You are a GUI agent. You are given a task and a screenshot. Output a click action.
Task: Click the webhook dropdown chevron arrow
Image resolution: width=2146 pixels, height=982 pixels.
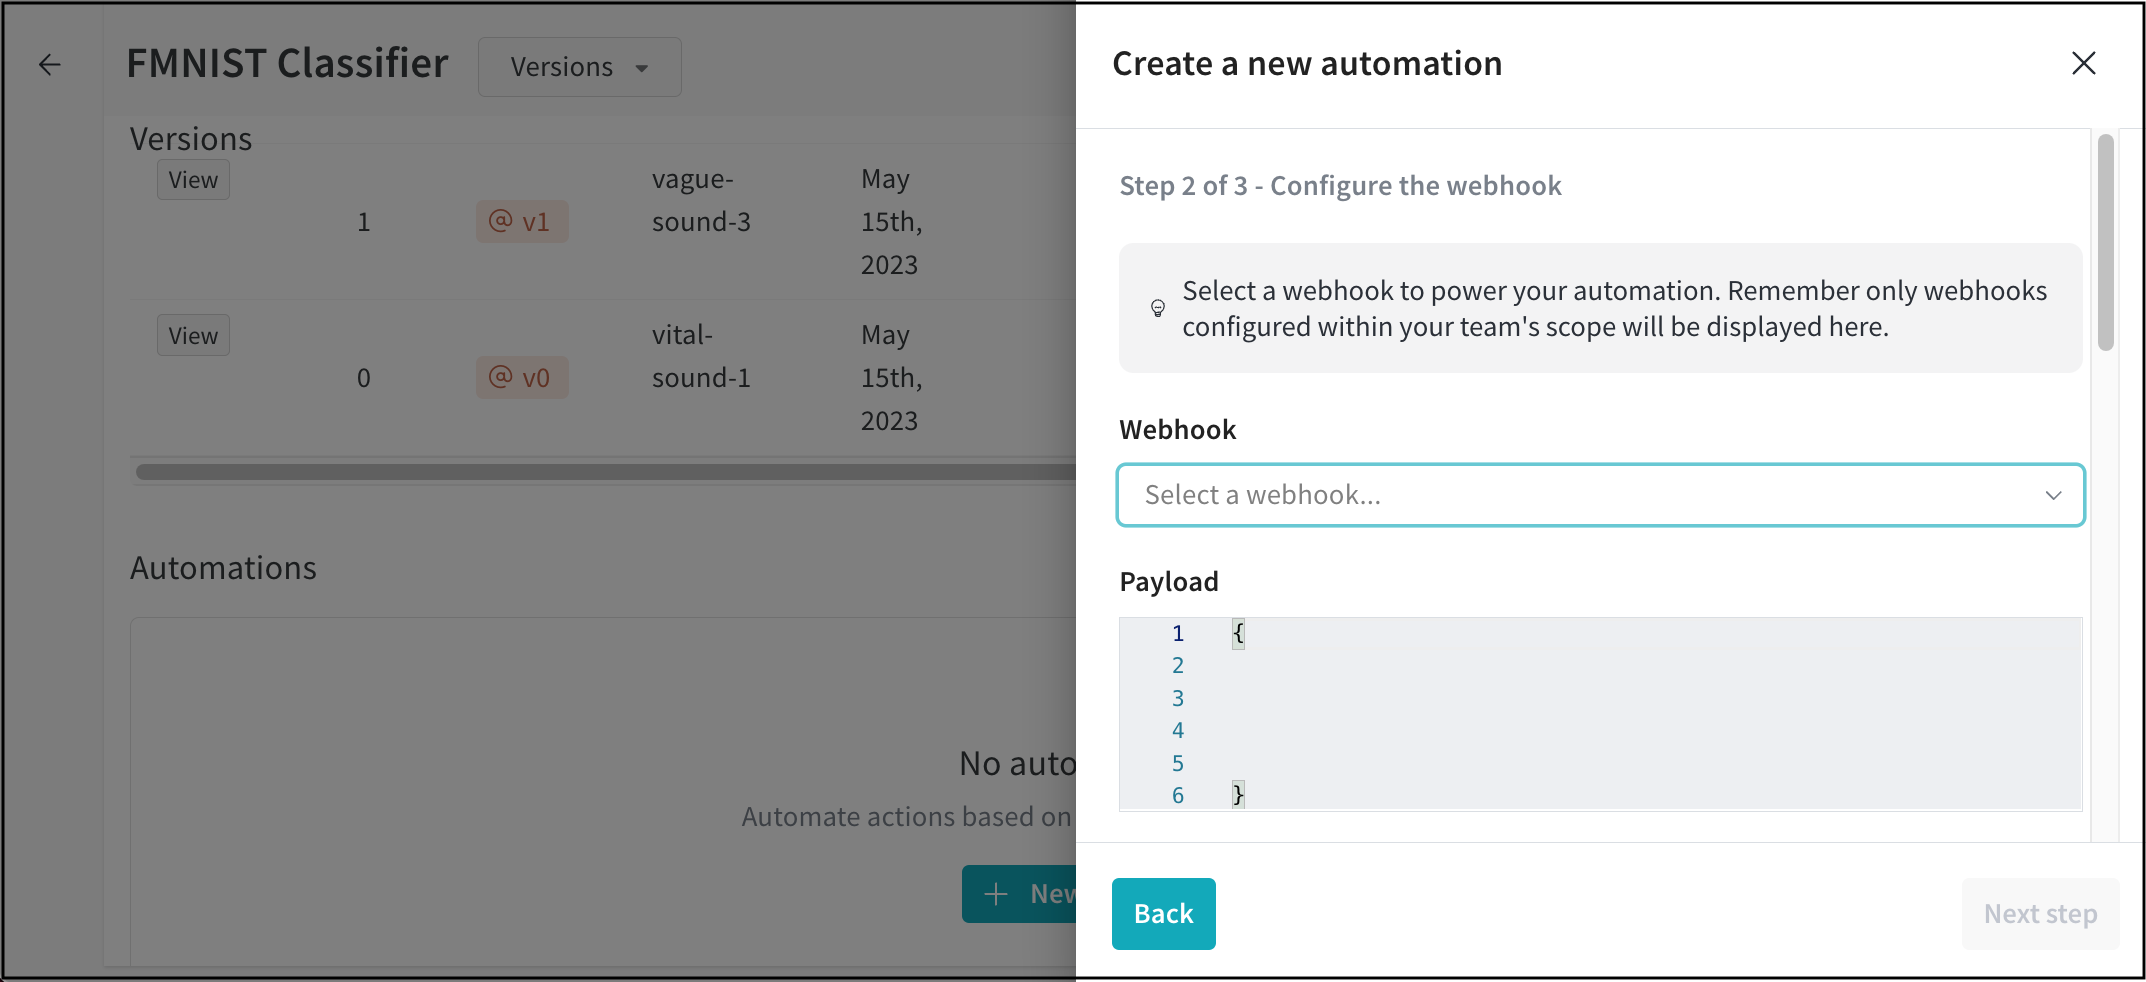tap(2053, 495)
